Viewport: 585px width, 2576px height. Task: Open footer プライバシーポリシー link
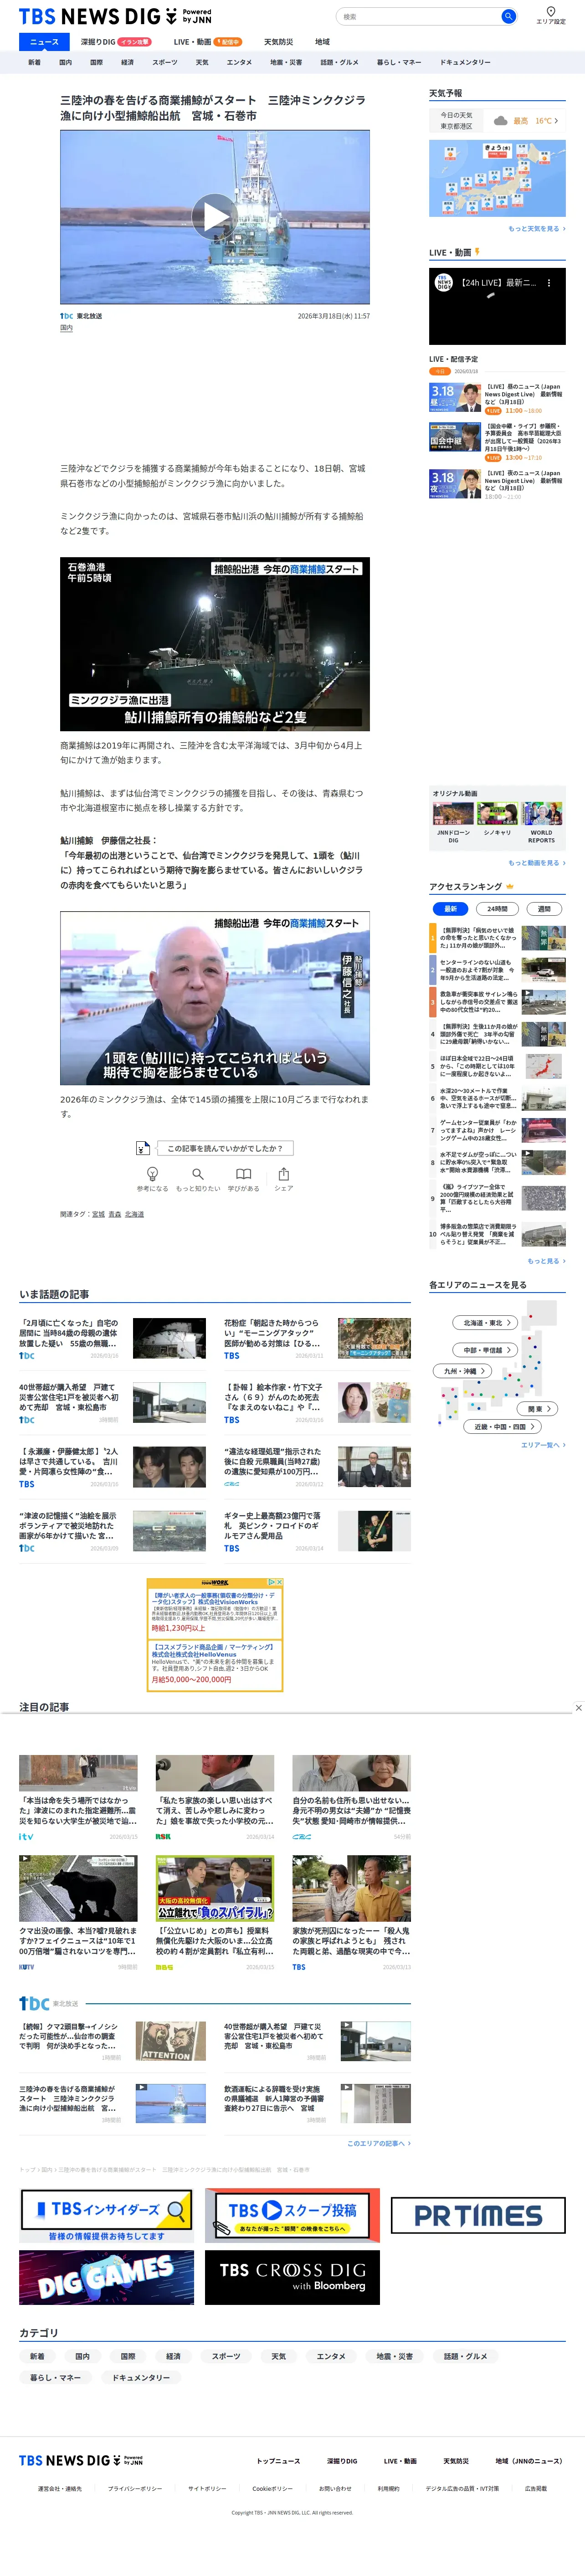(x=135, y=2488)
